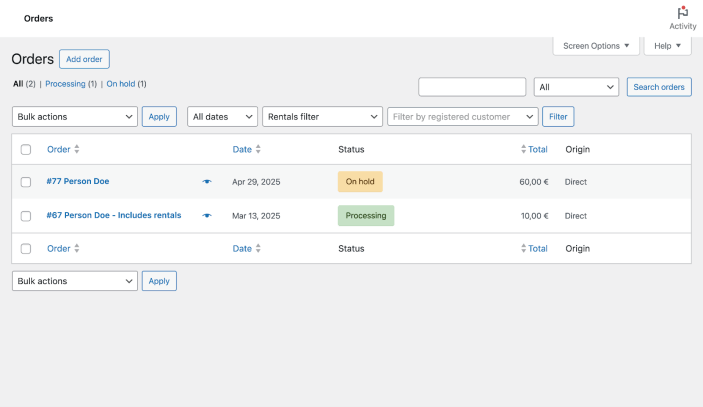The image size is (703, 407).
Task: Sort by Order arrows in table footer
Action: tap(77, 249)
